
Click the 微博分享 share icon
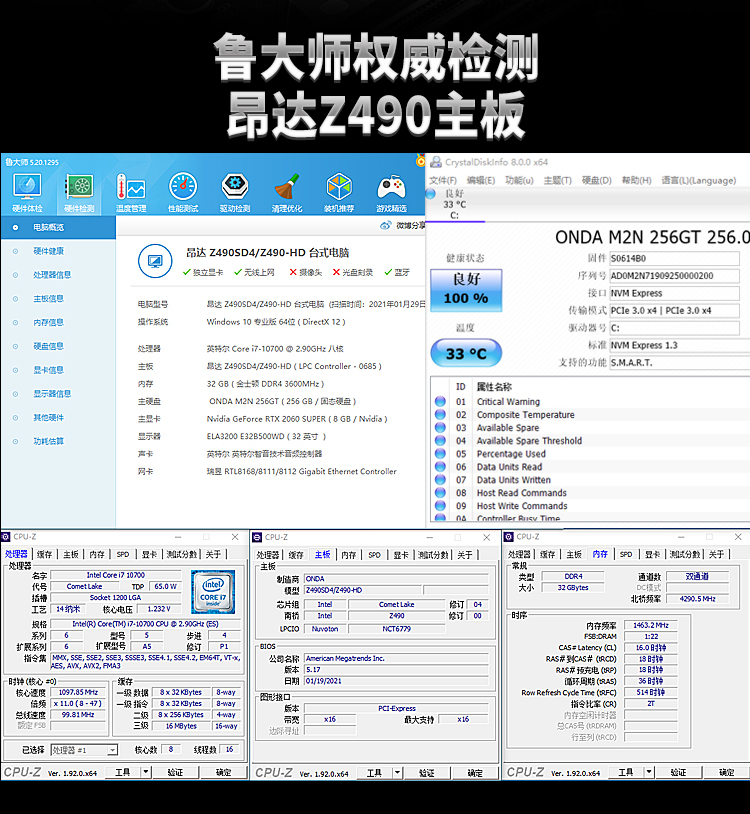(x=386, y=225)
